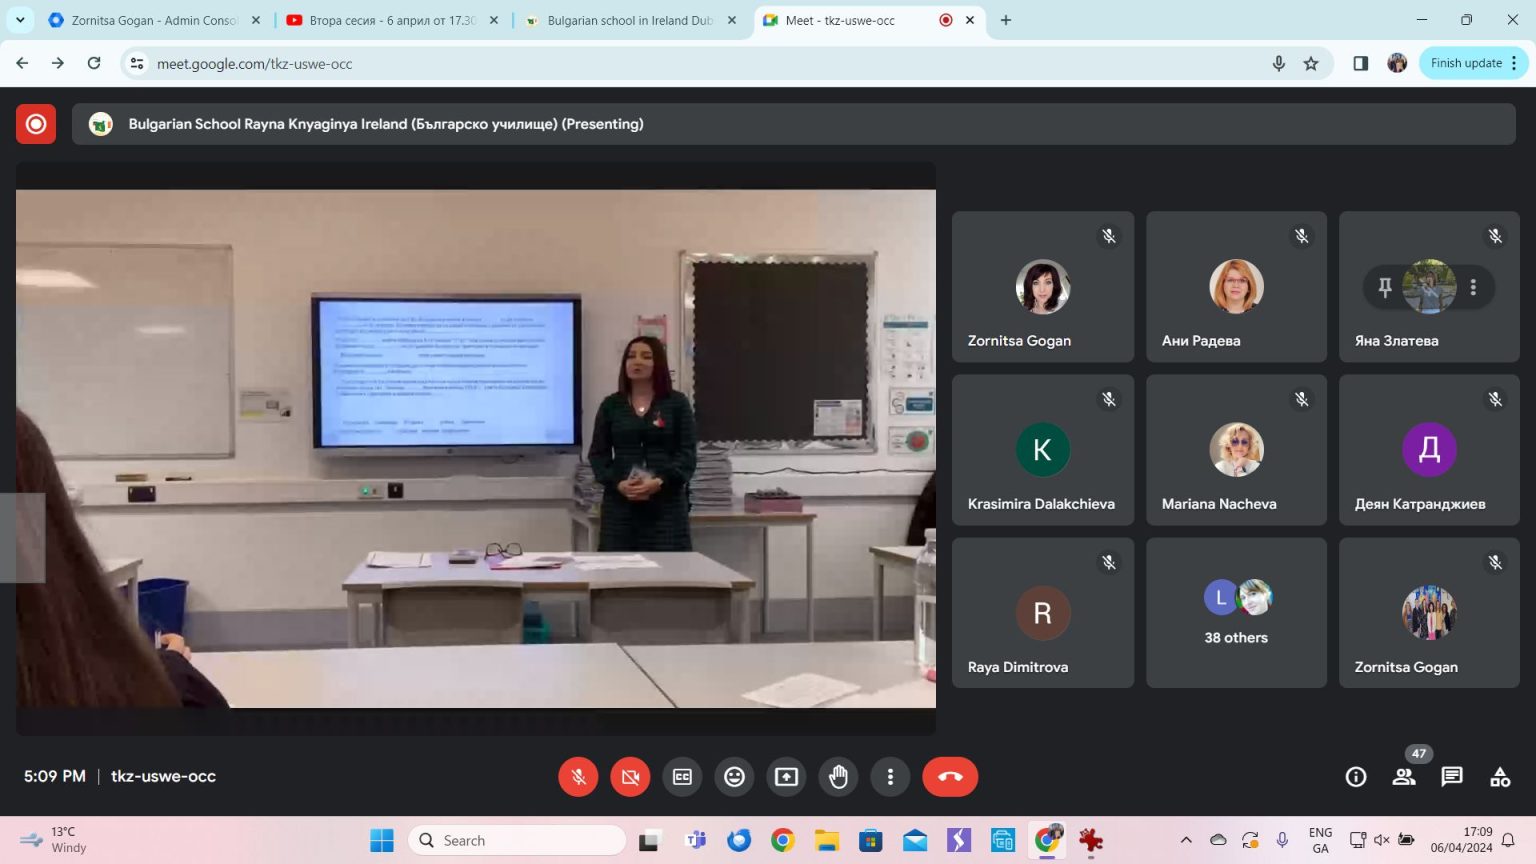Unmute the microphone in Meet controls
The image size is (1536, 864).
click(x=578, y=777)
